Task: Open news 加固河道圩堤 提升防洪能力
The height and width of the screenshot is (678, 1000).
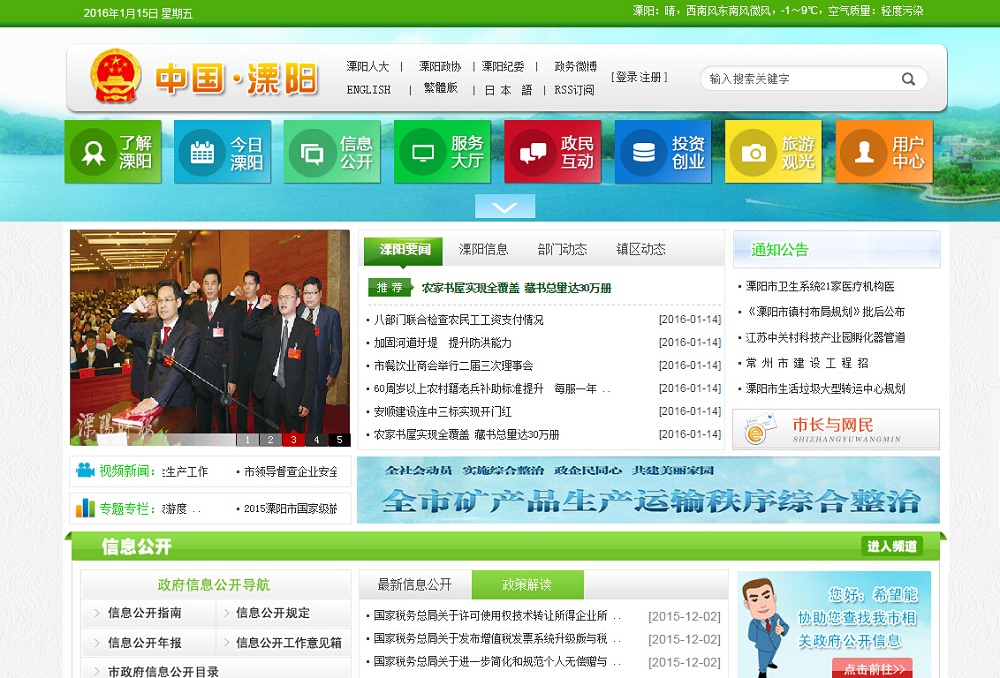Action: (443, 343)
